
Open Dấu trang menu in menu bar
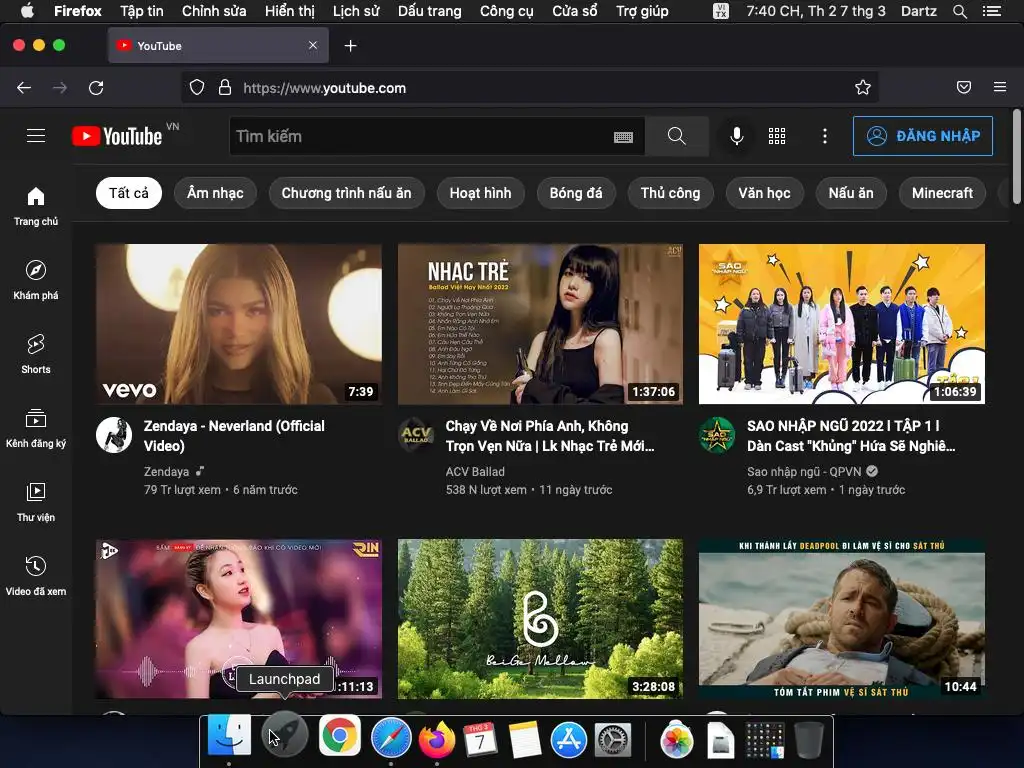point(430,11)
